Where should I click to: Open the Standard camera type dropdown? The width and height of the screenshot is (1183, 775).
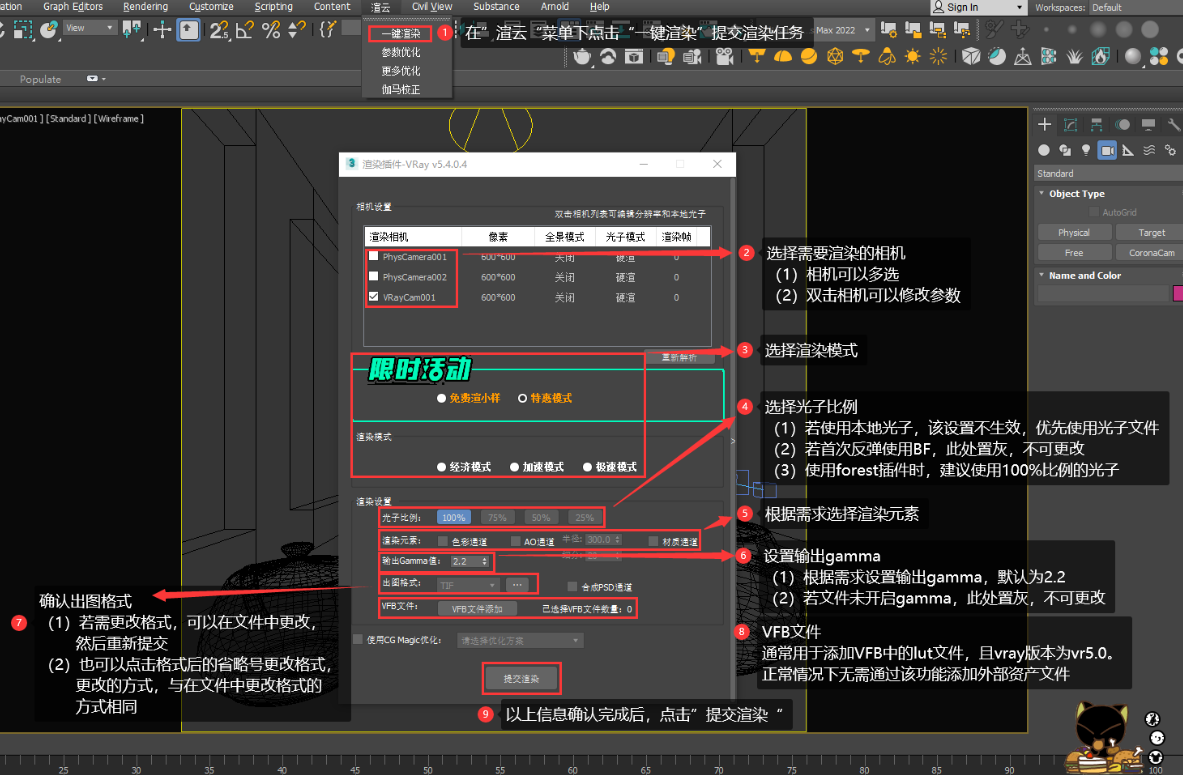[x=1109, y=174]
